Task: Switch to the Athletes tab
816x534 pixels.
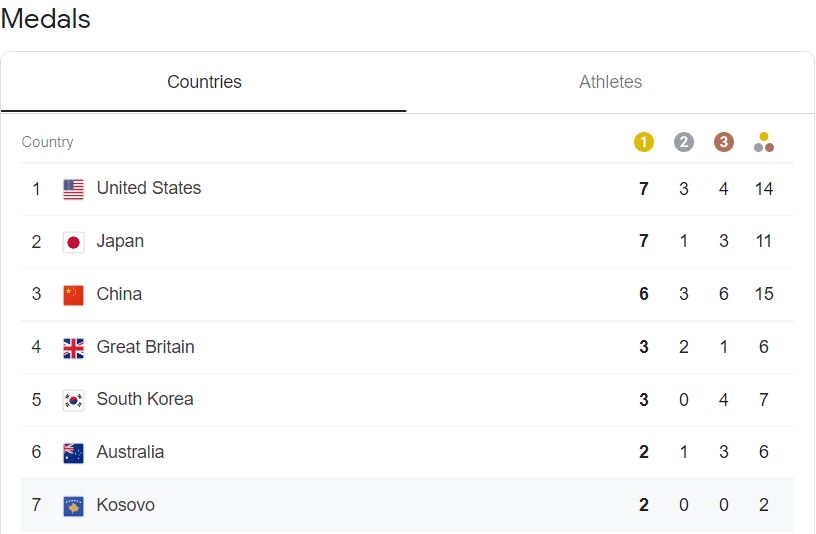Action: tap(610, 82)
